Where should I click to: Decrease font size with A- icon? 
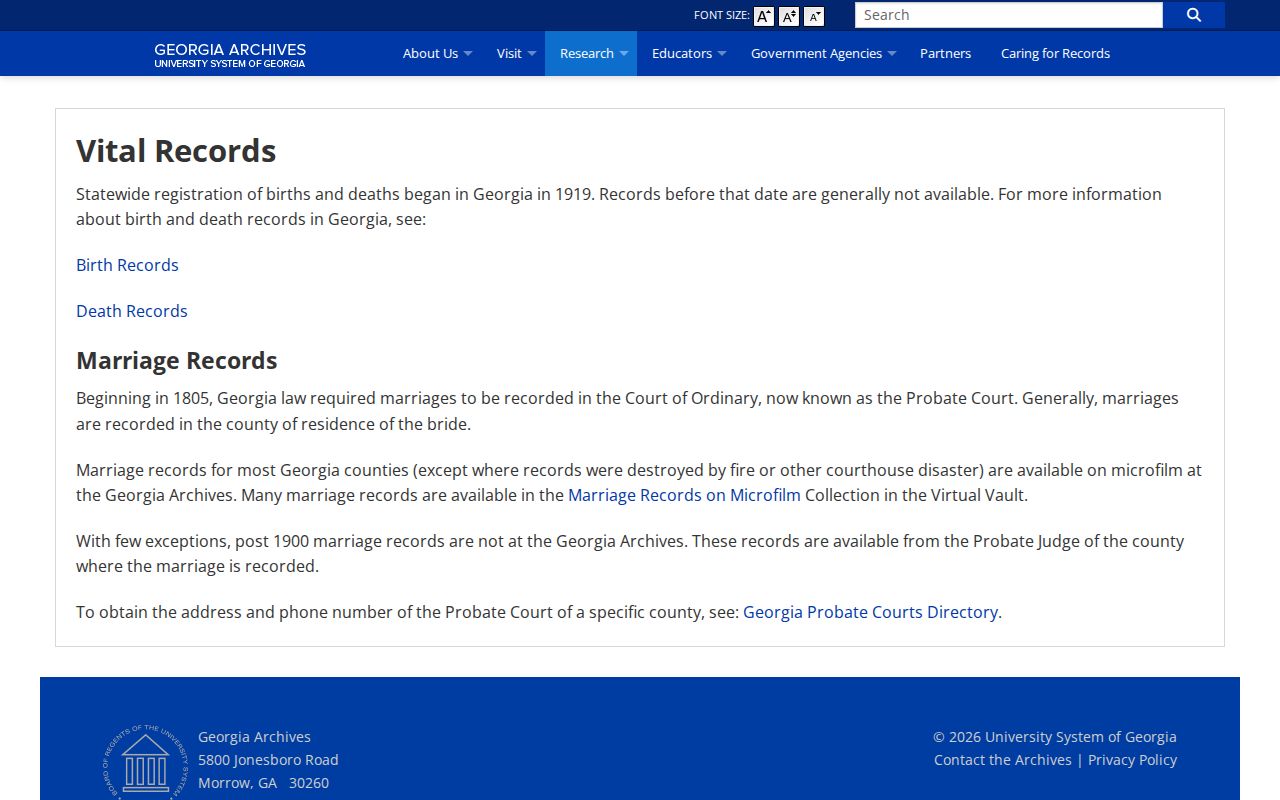(814, 16)
